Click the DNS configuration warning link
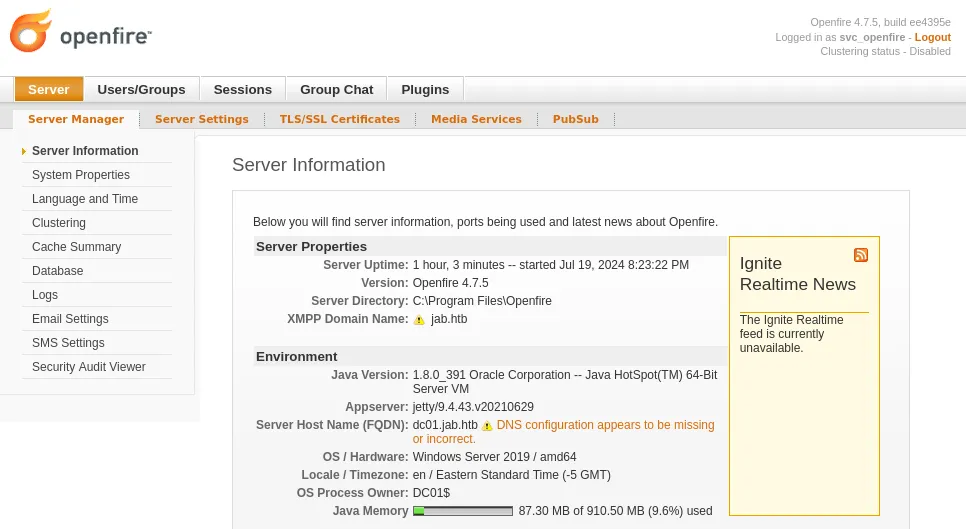 564,432
